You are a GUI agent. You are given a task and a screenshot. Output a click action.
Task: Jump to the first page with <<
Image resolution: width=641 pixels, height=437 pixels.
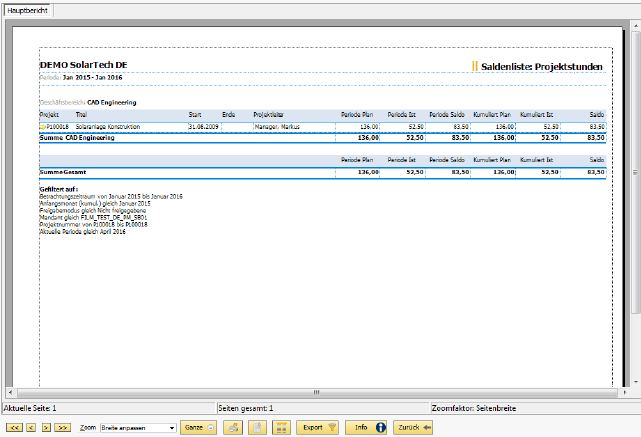click(14, 427)
